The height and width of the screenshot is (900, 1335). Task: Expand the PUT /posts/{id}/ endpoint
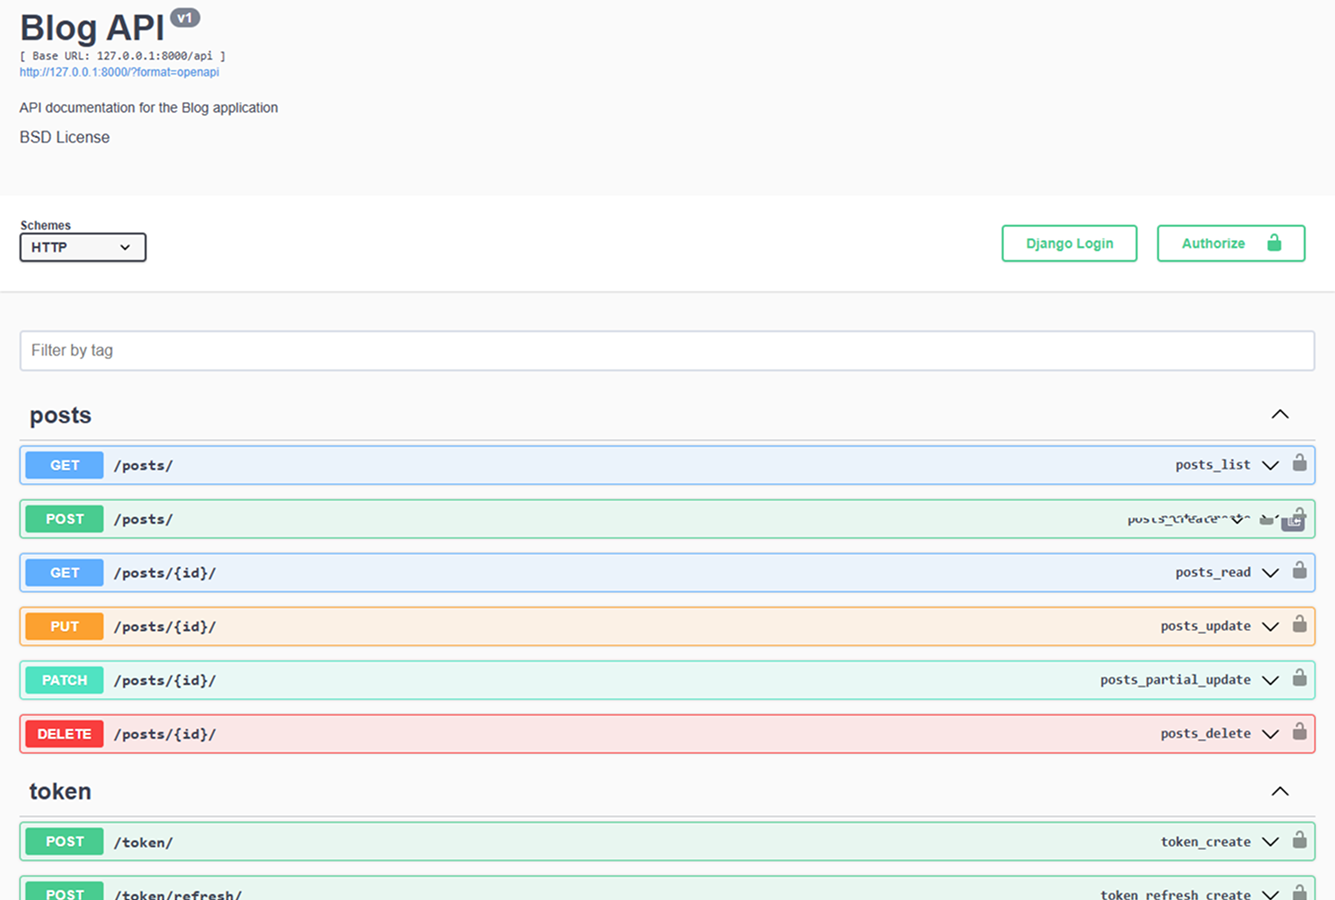tap(1270, 625)
